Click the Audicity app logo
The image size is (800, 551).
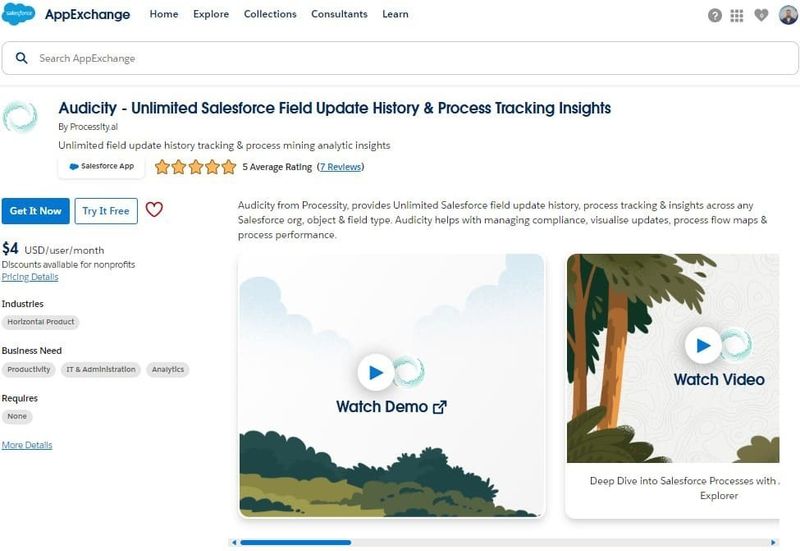[x=19, y=116]
